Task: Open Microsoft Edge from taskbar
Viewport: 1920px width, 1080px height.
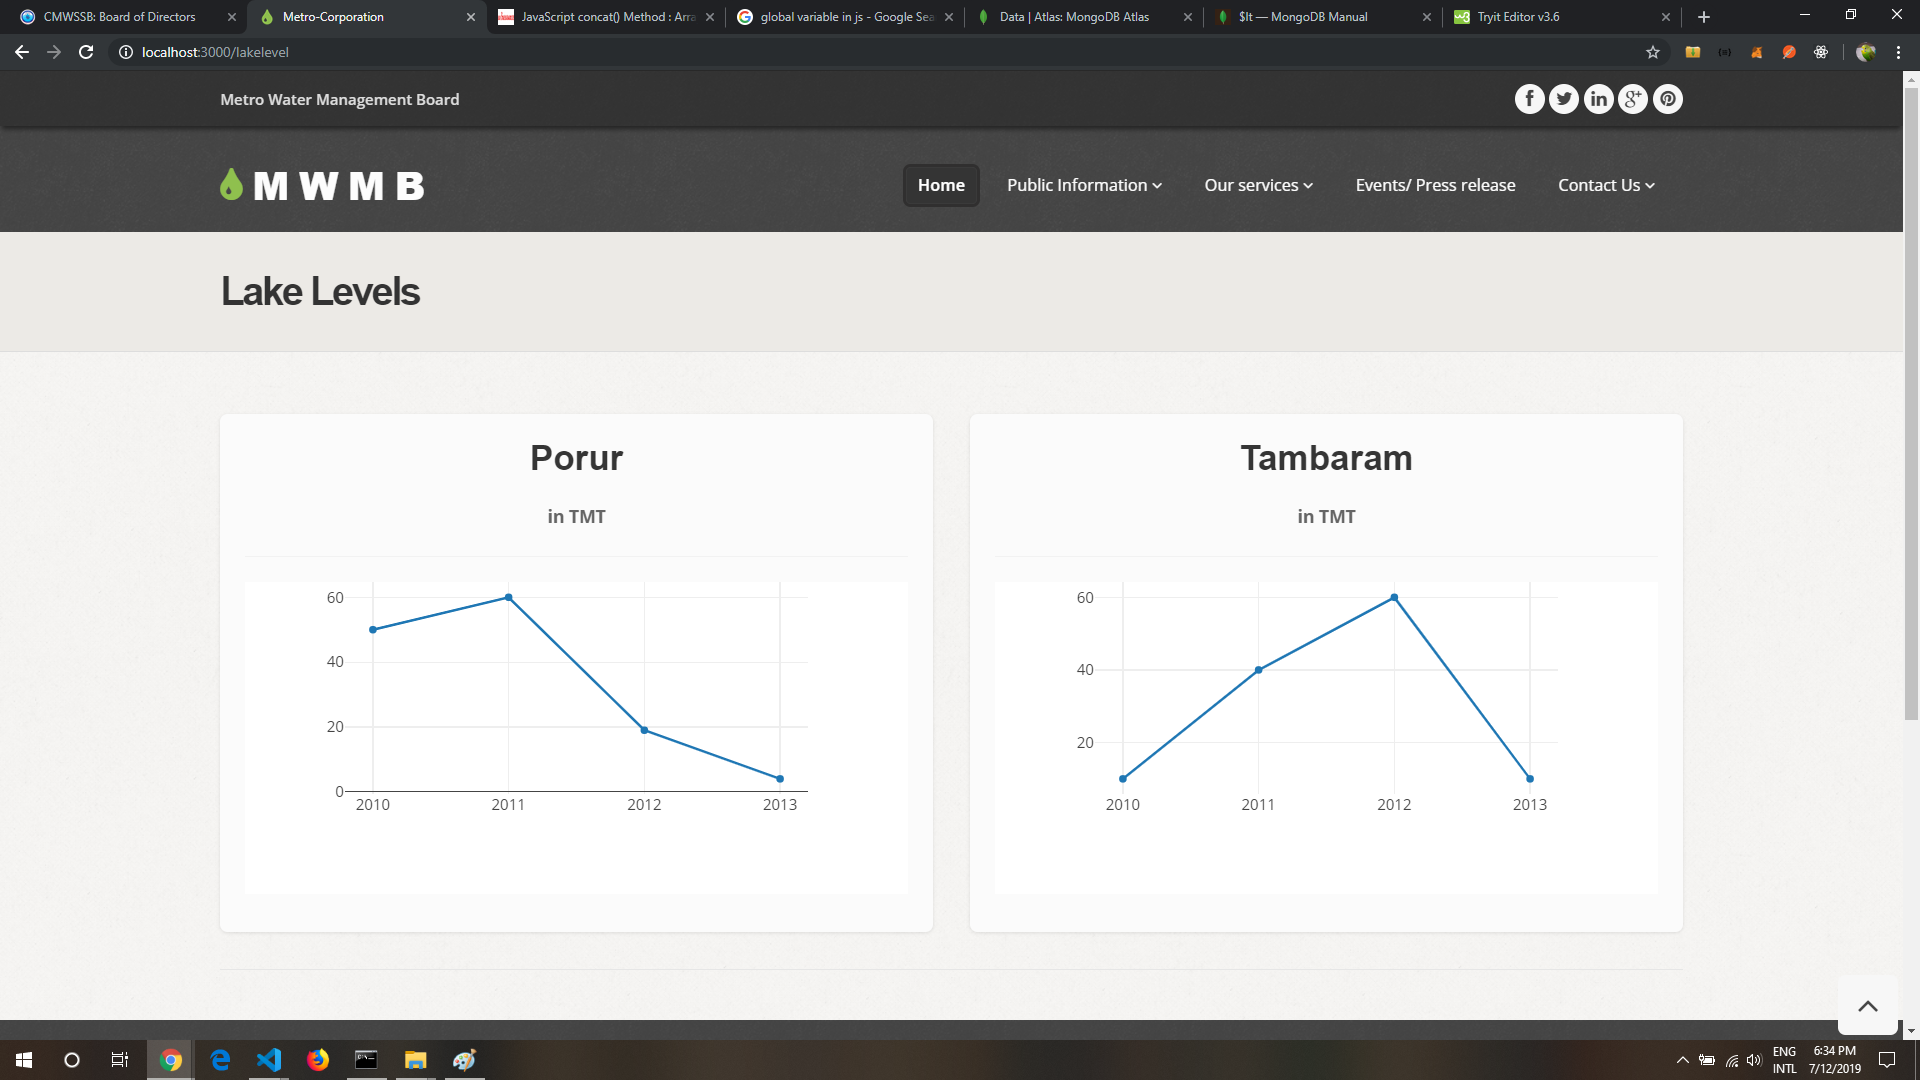Action: click(220, 1060)
